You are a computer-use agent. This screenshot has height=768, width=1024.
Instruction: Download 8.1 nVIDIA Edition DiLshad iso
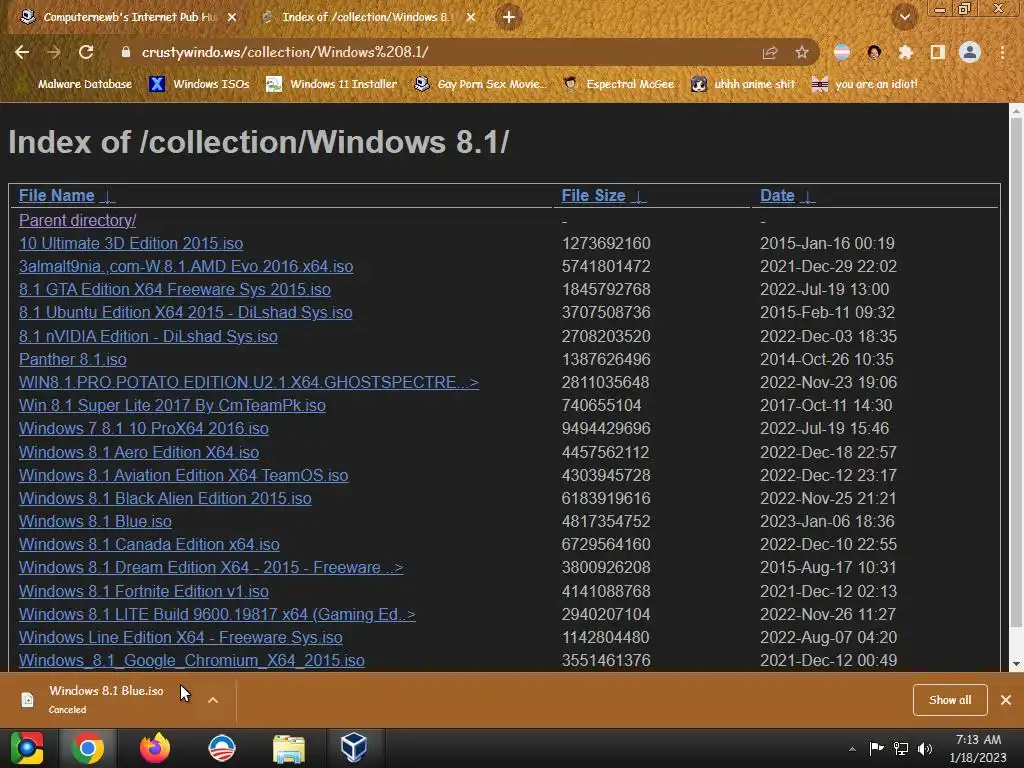[148, 336]
